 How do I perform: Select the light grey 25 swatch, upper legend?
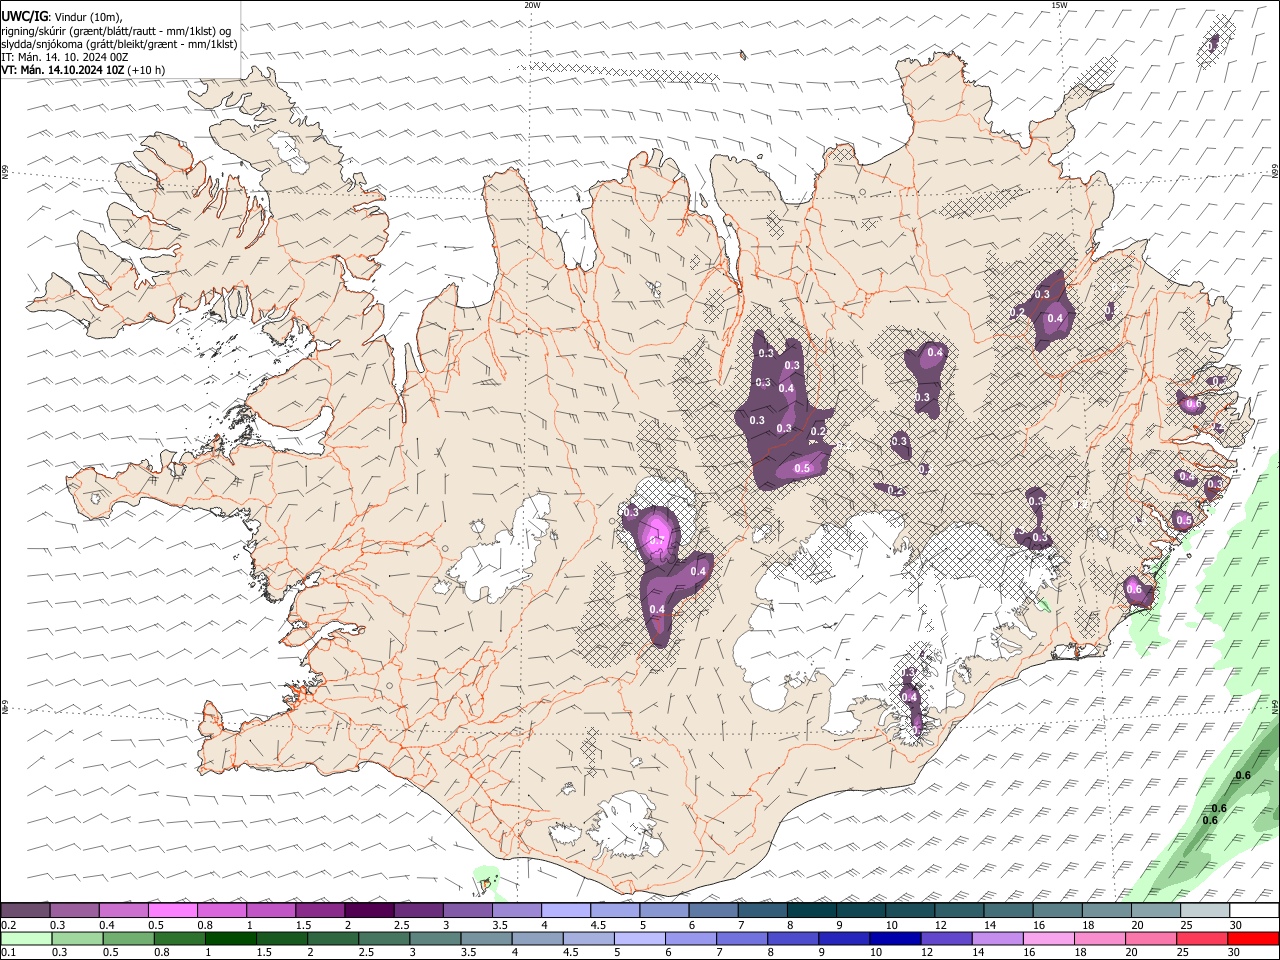(1206, 911)
